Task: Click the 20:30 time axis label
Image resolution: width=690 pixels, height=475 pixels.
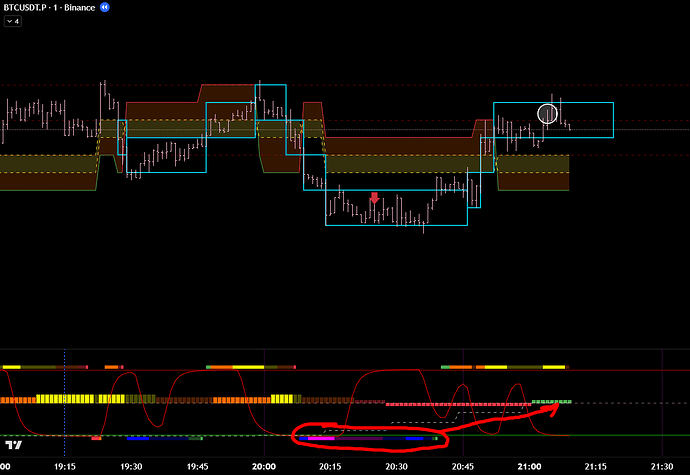Action: 396,466
